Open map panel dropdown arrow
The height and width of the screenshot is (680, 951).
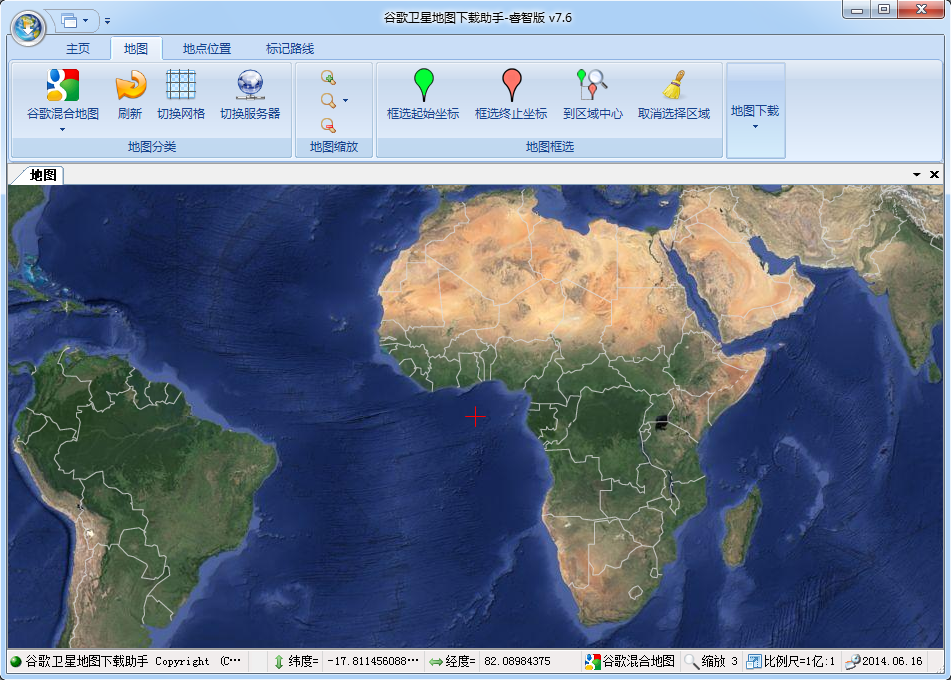(x=916, y=175)
